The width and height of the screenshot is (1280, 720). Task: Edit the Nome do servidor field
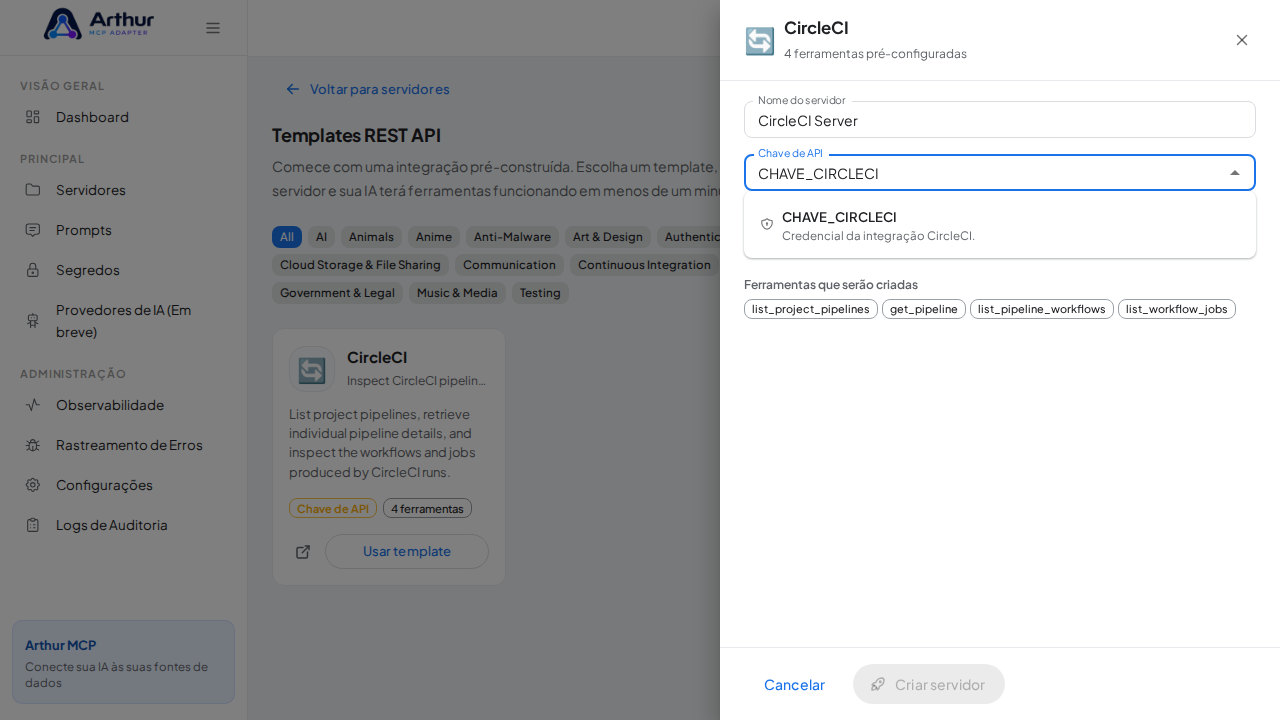pos(1000,120)
